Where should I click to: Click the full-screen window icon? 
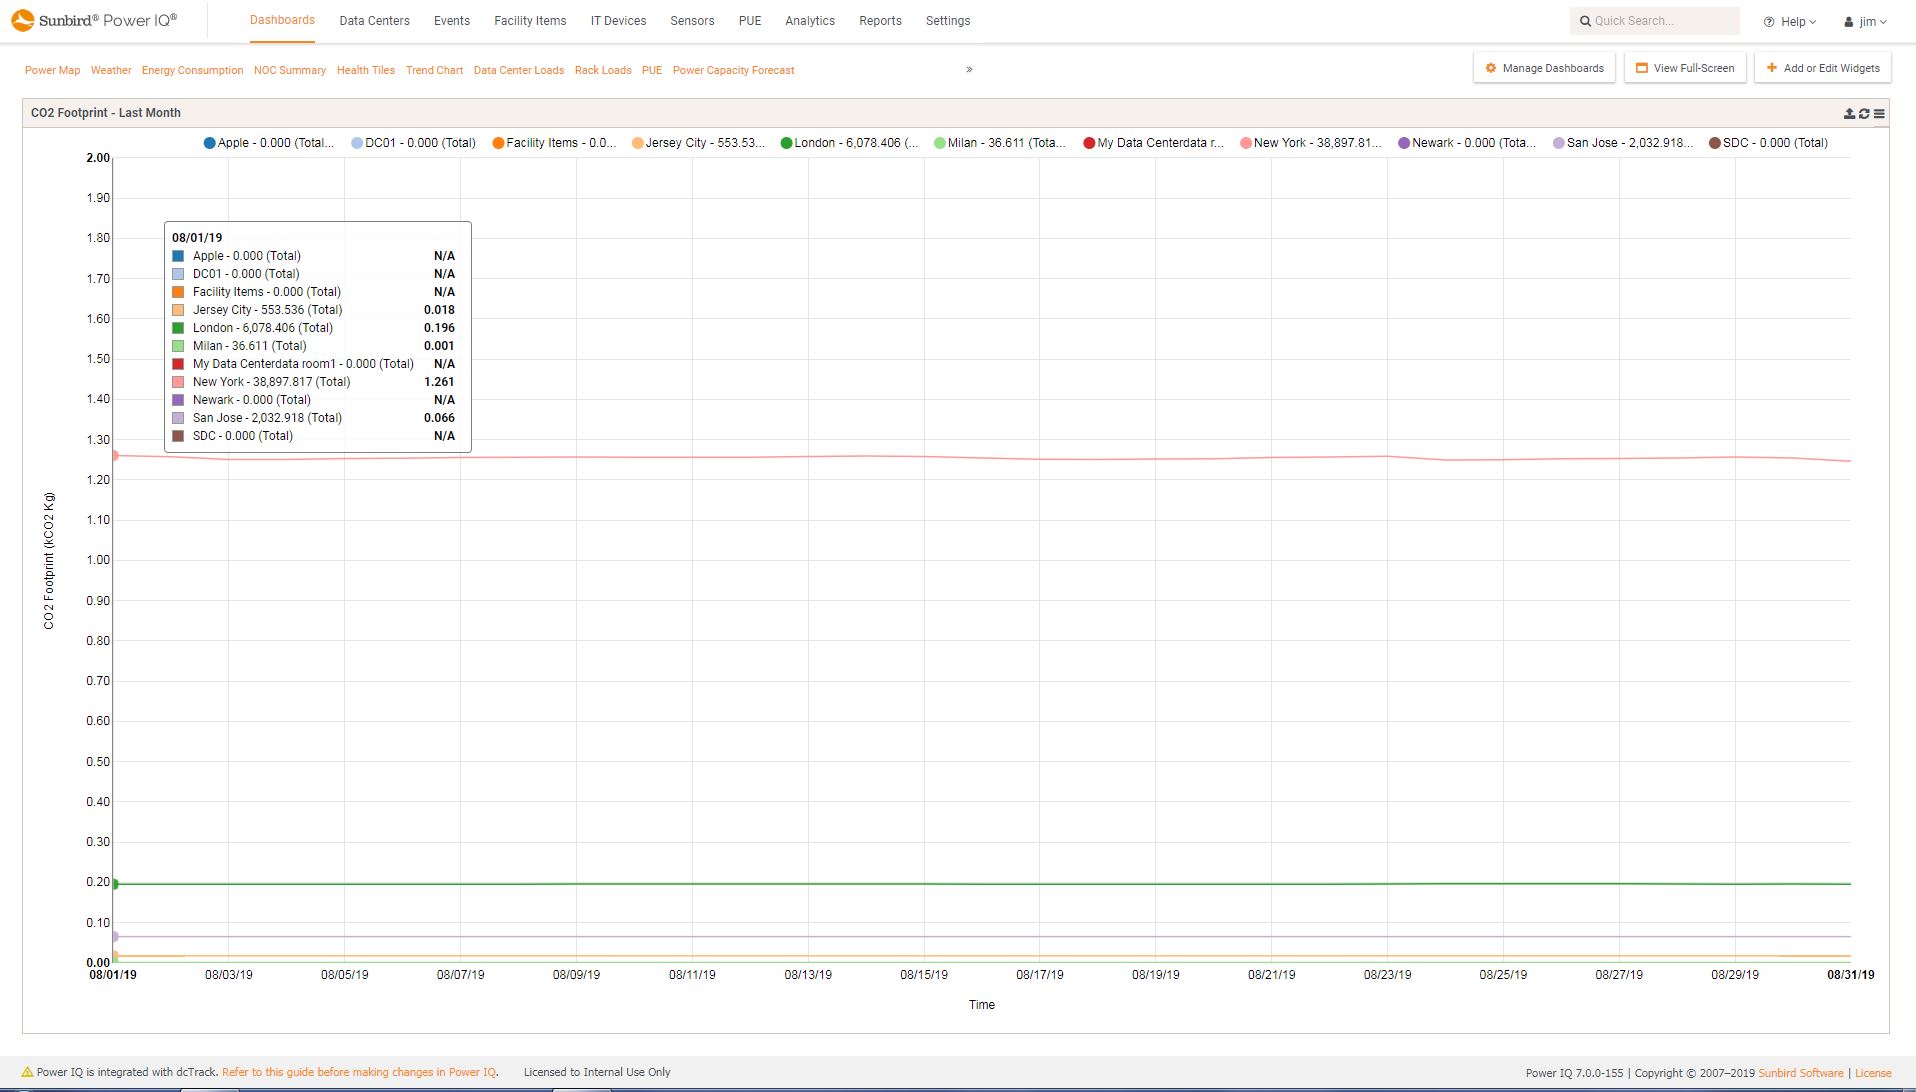pyautogui.click(x=1641, y=68)
